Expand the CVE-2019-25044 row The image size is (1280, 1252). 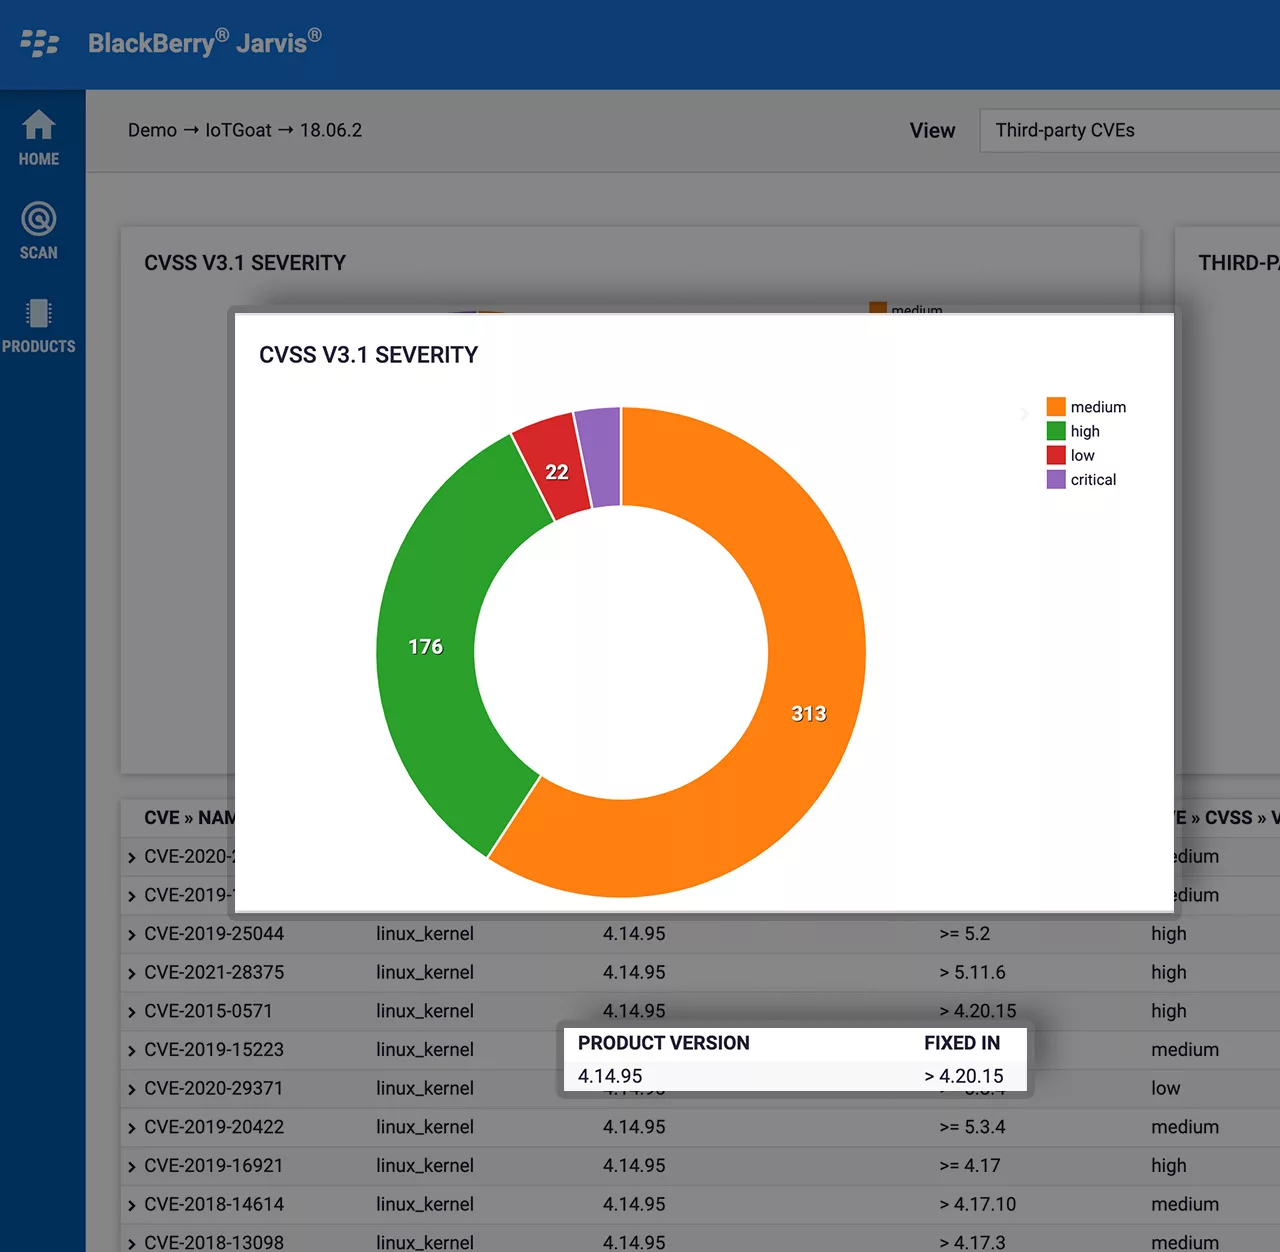point(132,935)
